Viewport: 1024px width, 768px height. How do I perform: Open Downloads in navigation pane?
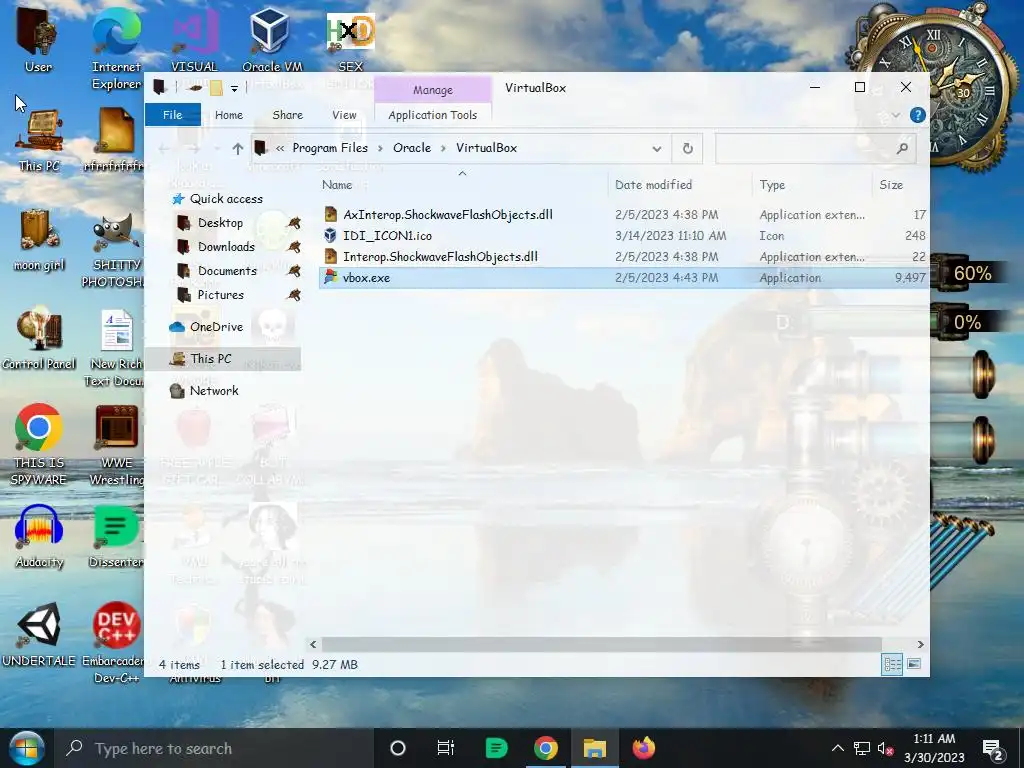(226, 247)
